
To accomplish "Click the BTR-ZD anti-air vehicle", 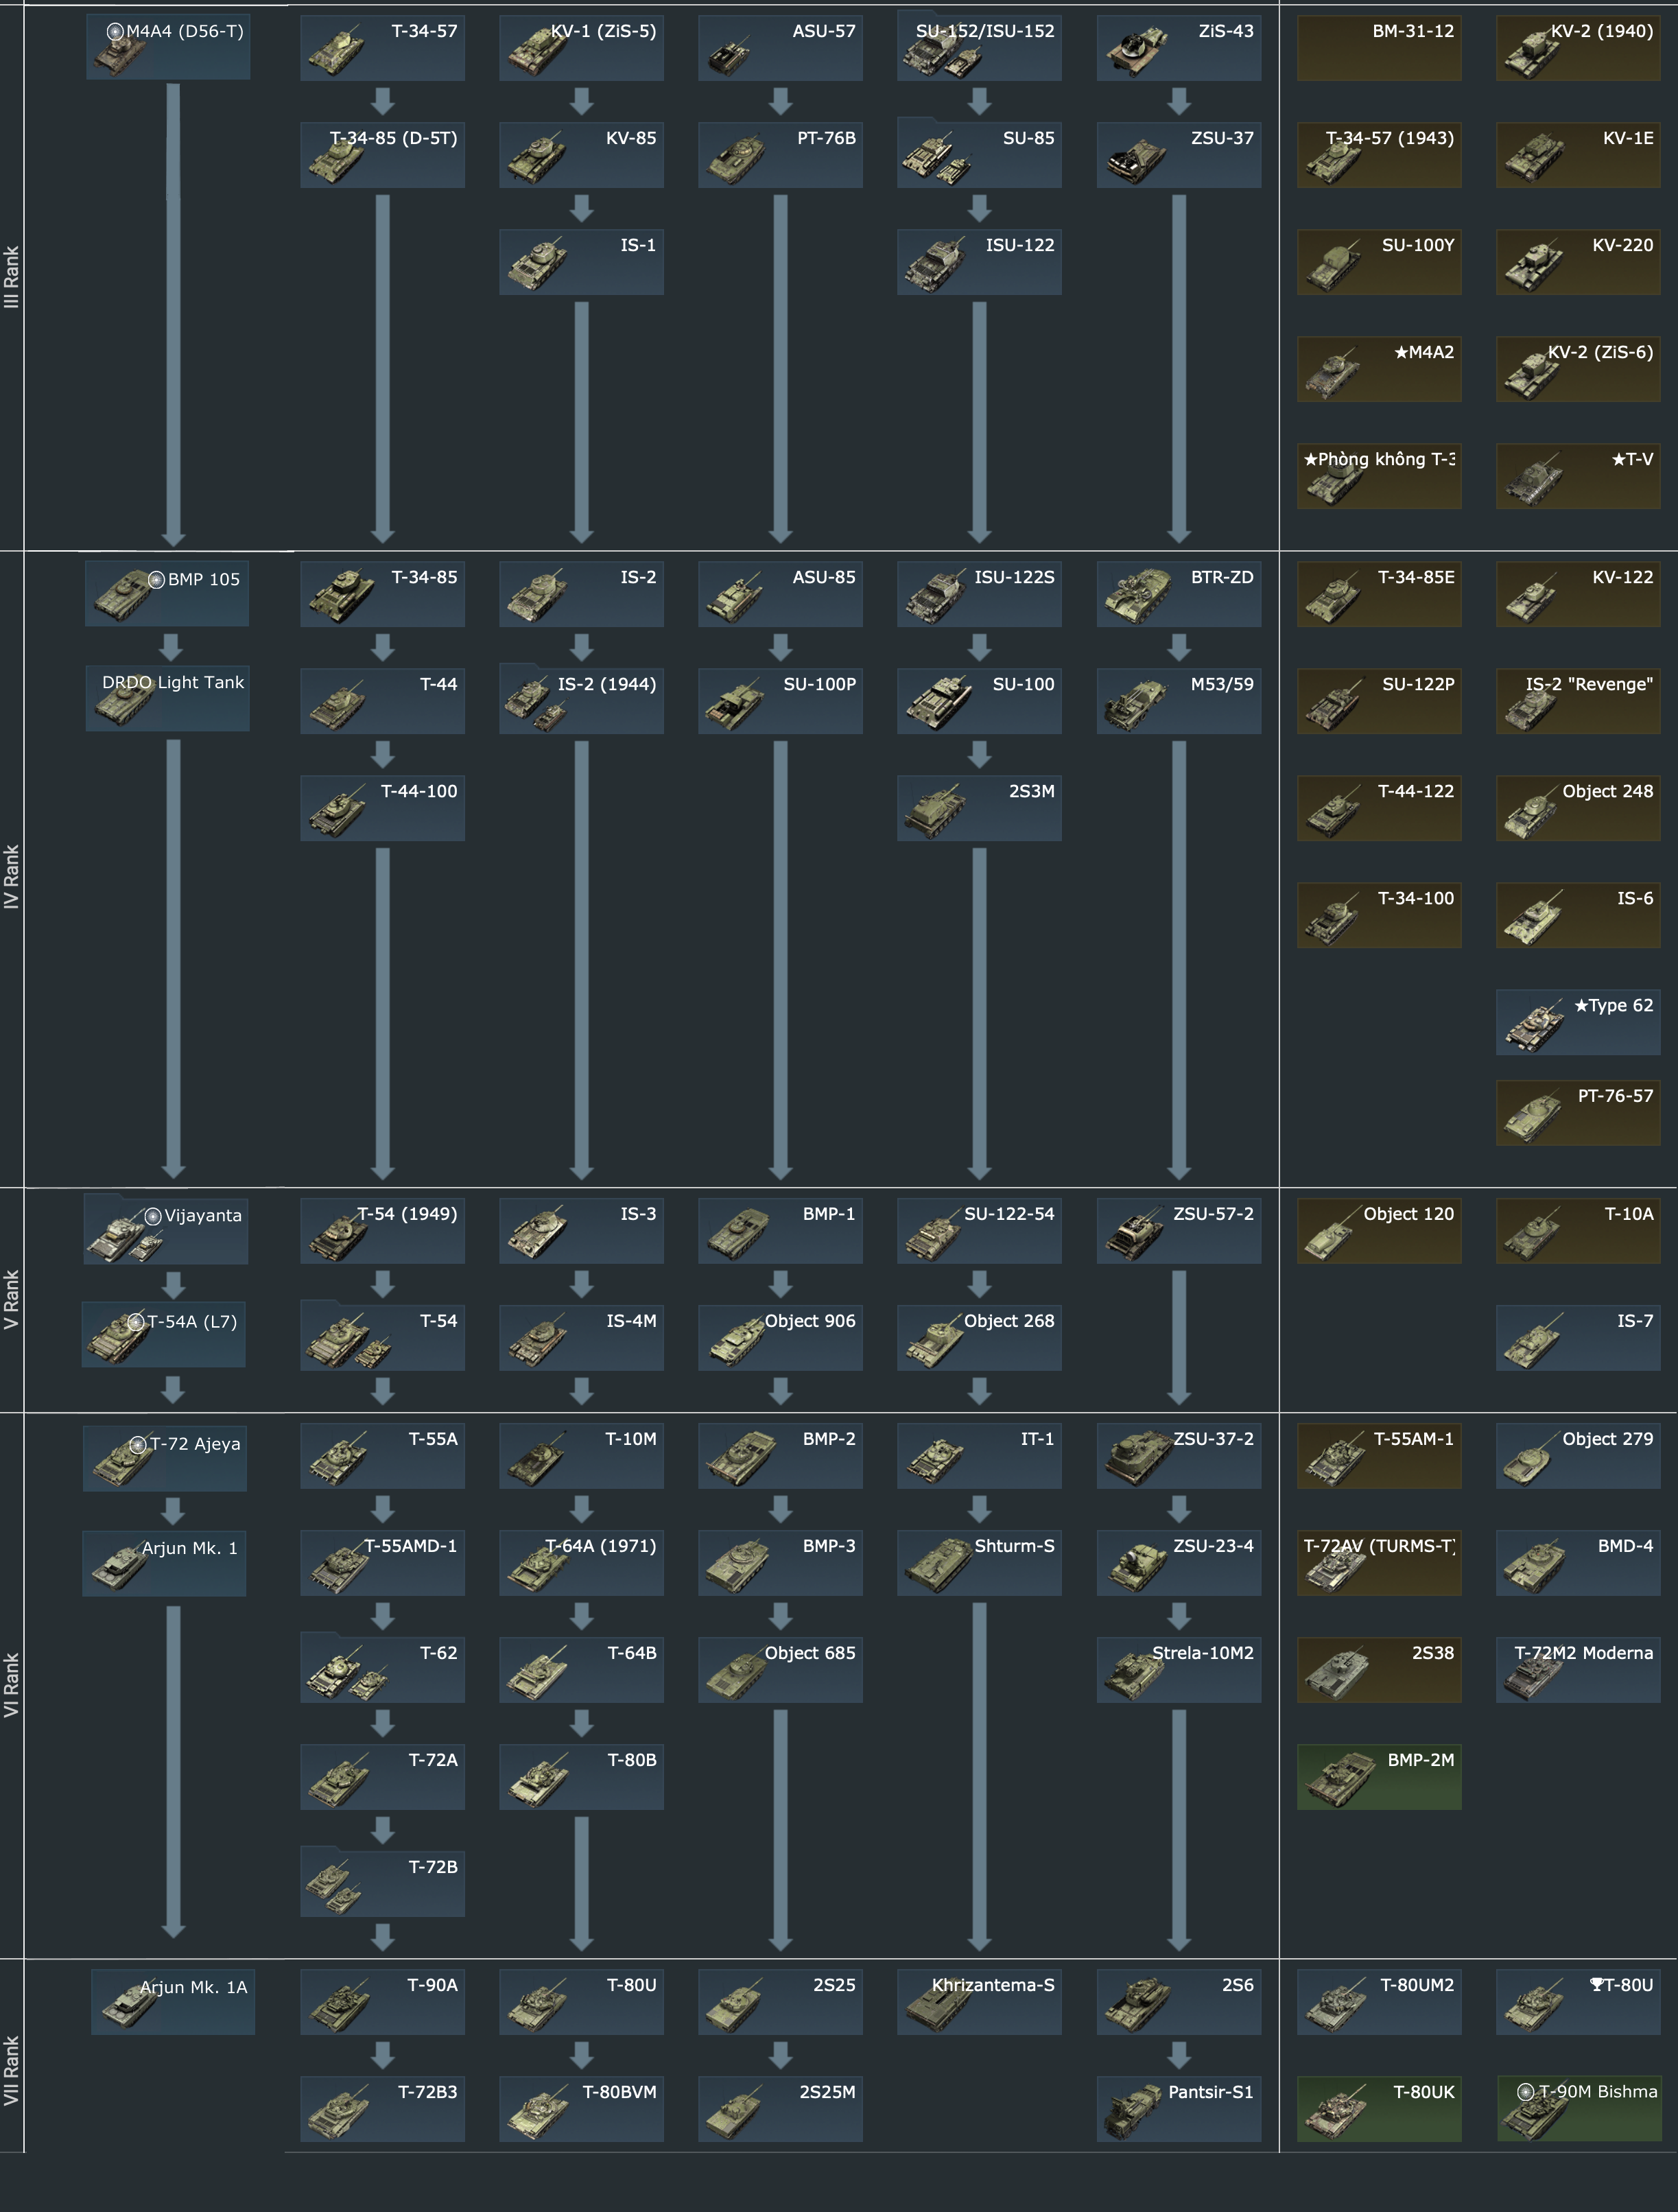I will pyautogui.click(x=1179, y=593).
